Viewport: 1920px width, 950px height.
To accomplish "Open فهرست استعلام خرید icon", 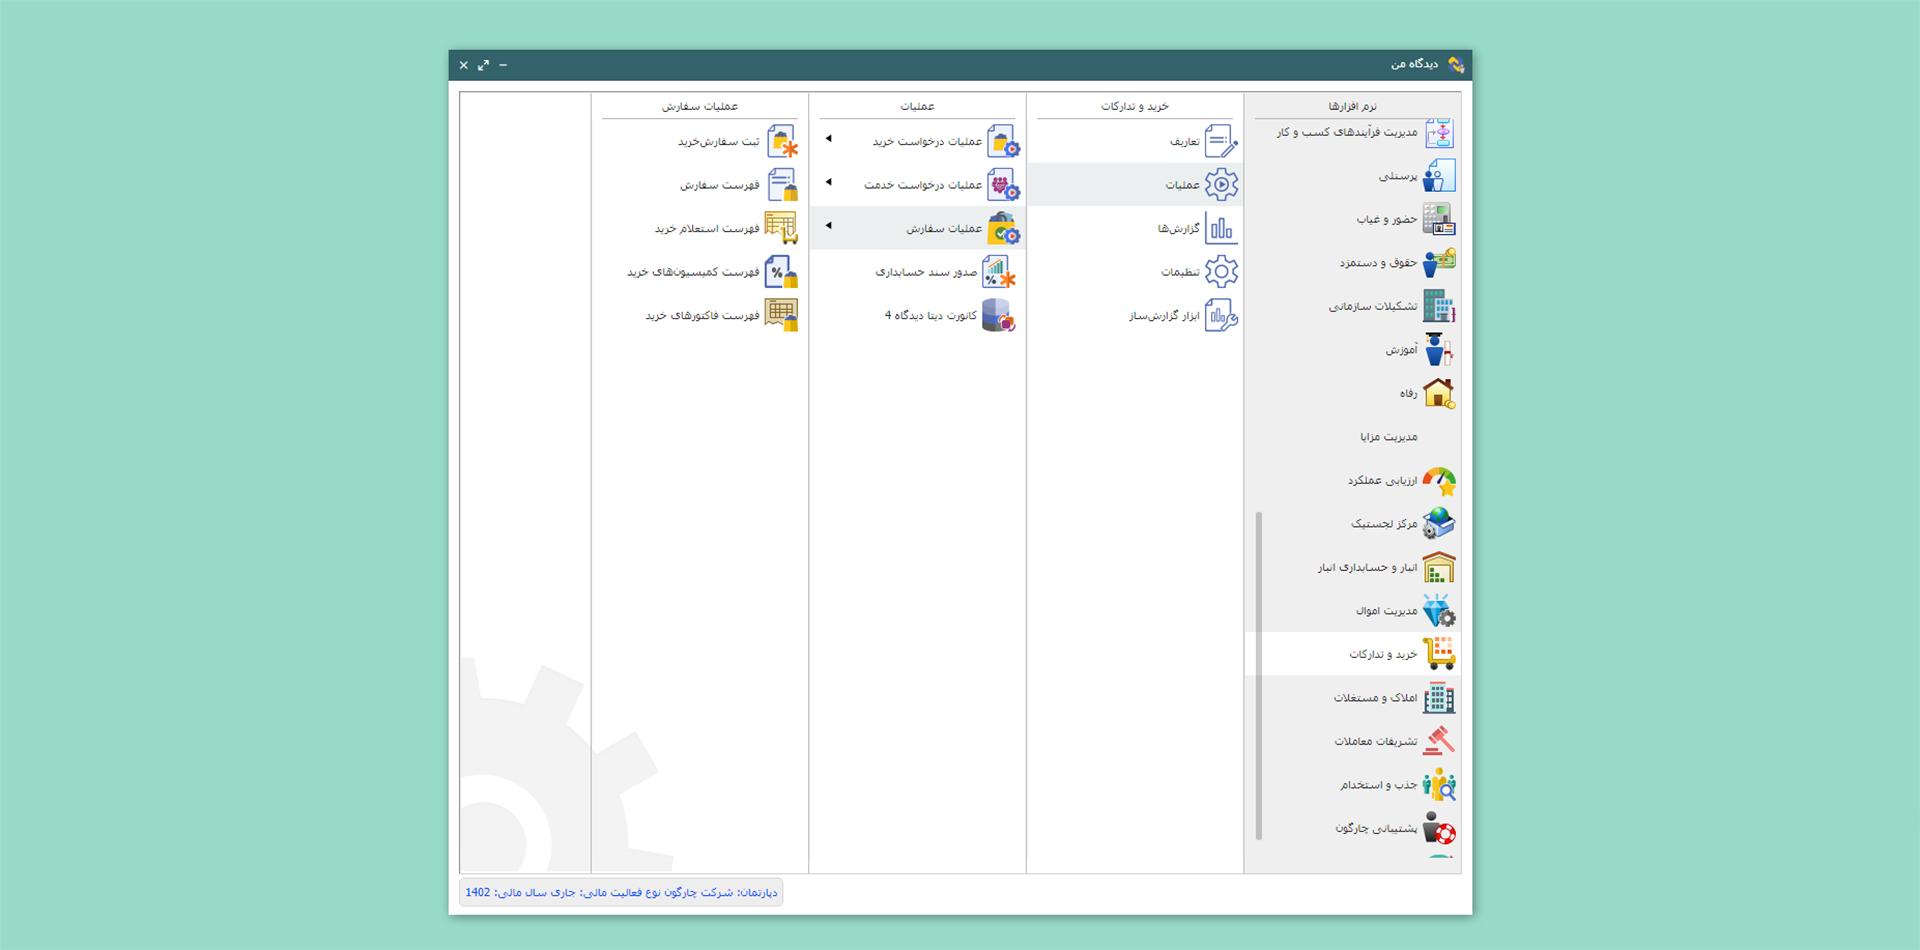I will (781, 228).
